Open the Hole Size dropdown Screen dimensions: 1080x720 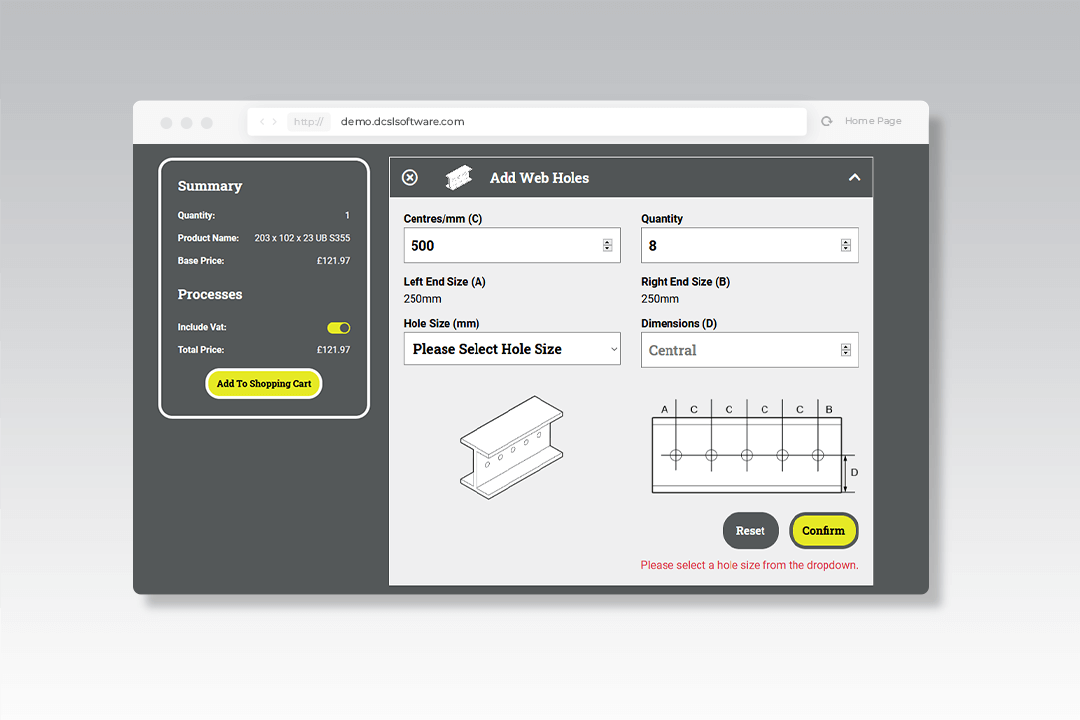(512, 349)
